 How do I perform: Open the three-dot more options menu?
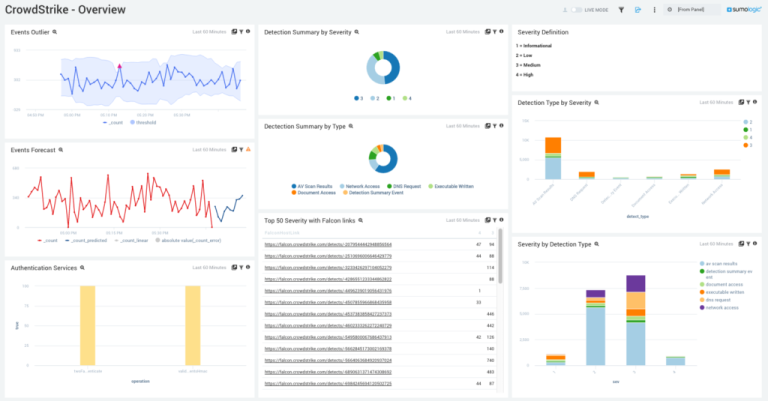pos(654,10)
